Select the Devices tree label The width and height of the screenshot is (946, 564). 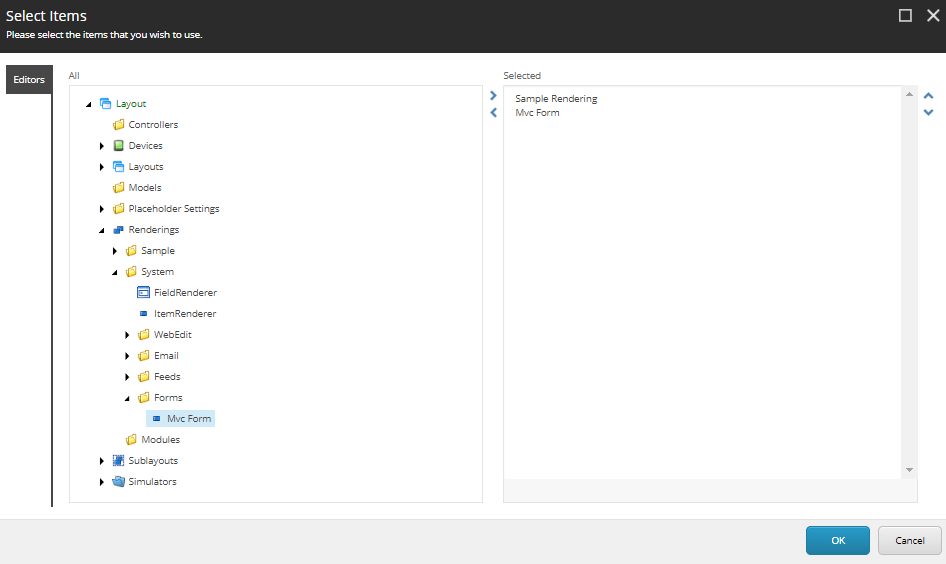click(x=145, y=145)
